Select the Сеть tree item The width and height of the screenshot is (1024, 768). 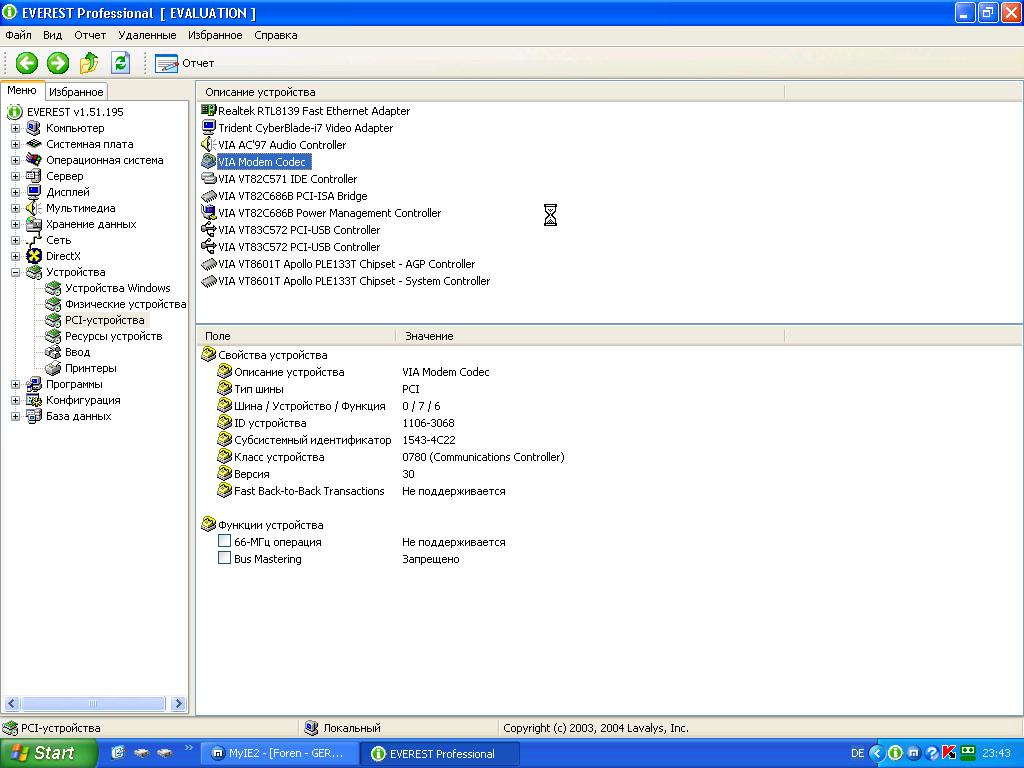58,240
